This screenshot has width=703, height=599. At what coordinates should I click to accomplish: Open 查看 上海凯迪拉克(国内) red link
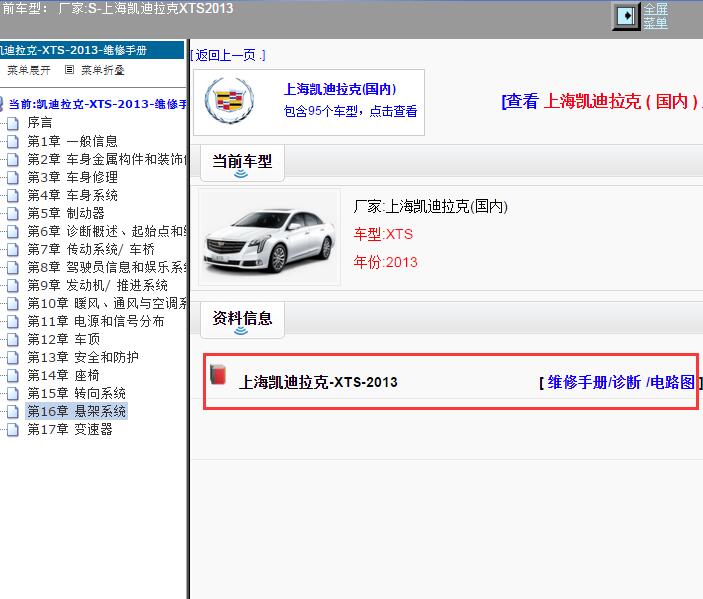click(x=601, y=101)
